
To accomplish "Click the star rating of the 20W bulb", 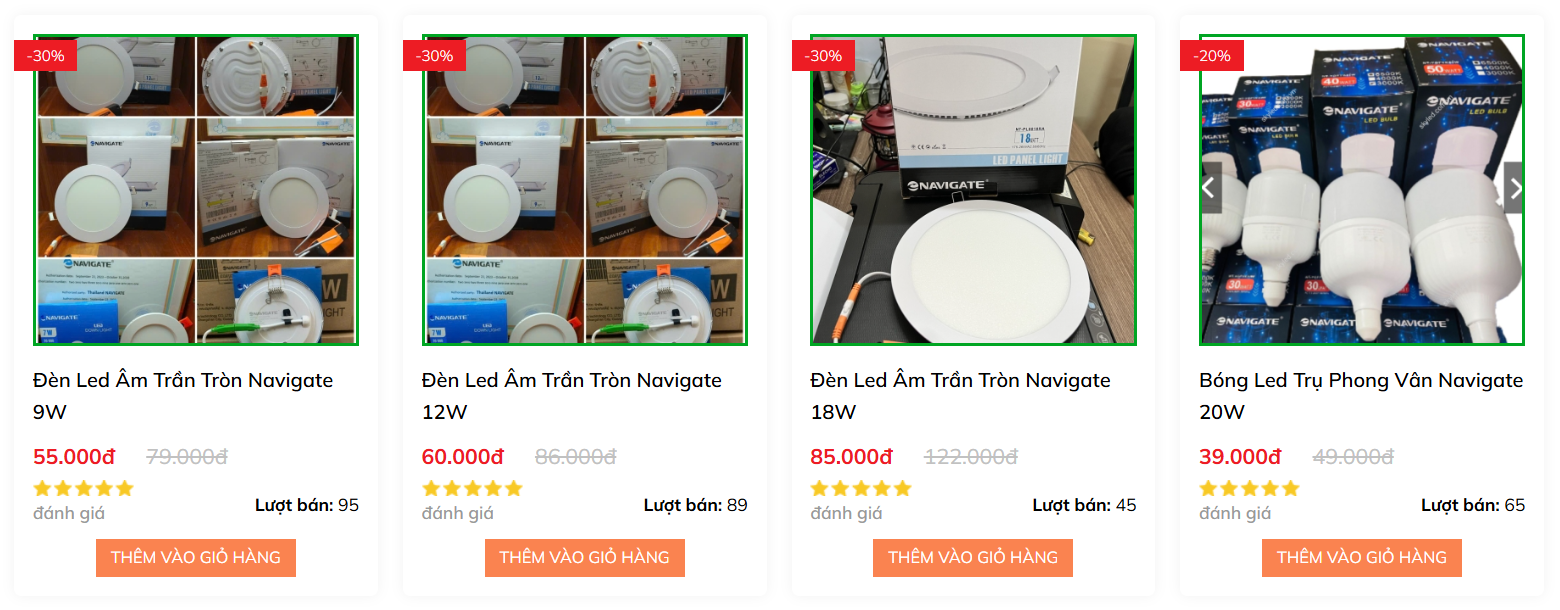I will point(1249,489).
